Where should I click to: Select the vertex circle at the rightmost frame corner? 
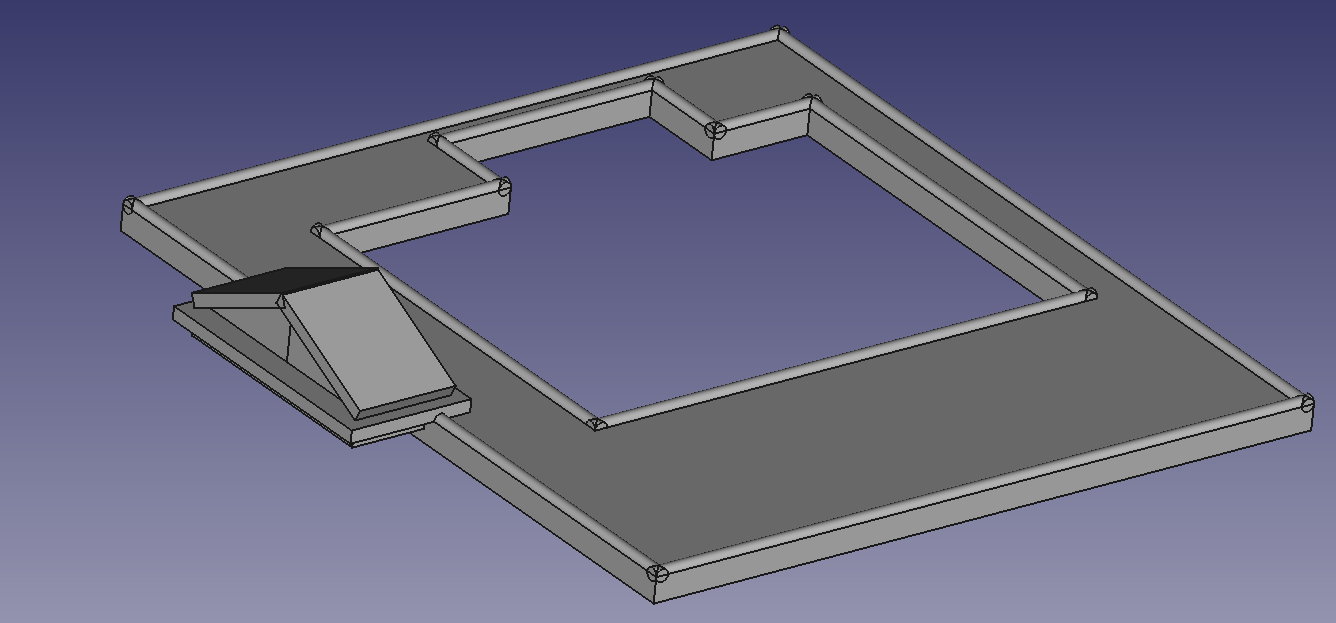tap(1308, 404)
